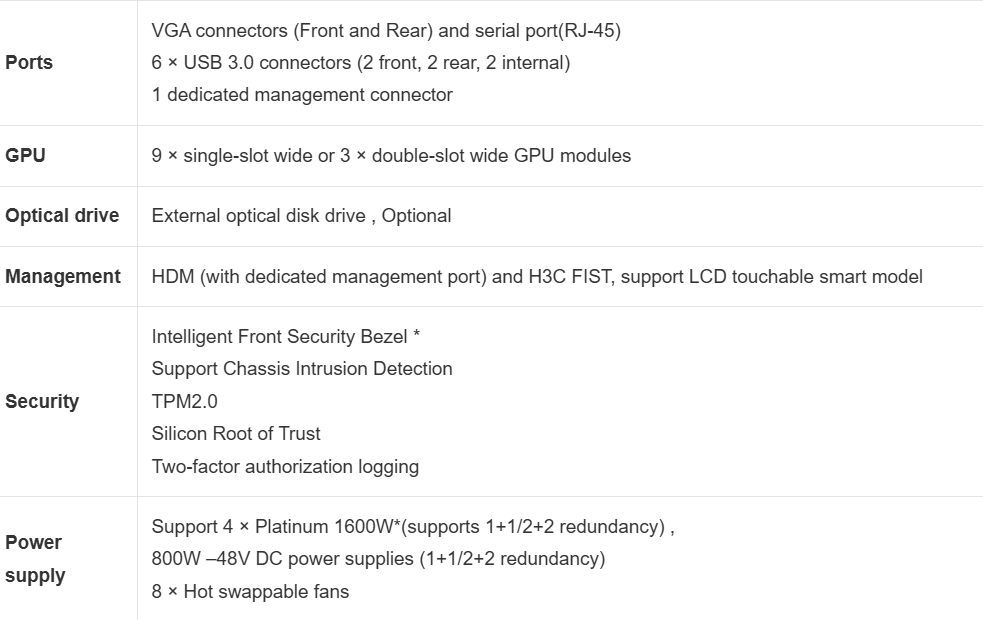Viewport: 983px width, 620px height.
Task: Click the Platinum 1600W power supply line
Action: tap(412, 526)
